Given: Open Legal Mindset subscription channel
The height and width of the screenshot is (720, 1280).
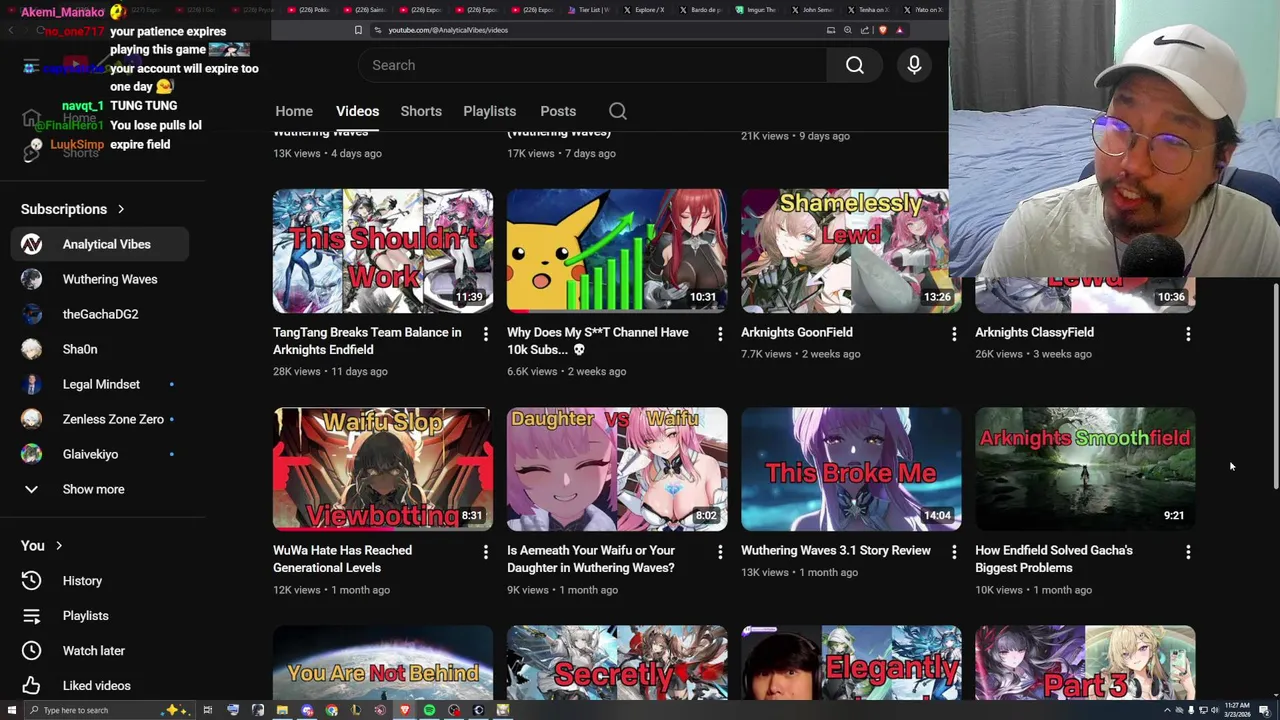Looking at the screenshot, I should click(x=100, y=384).
